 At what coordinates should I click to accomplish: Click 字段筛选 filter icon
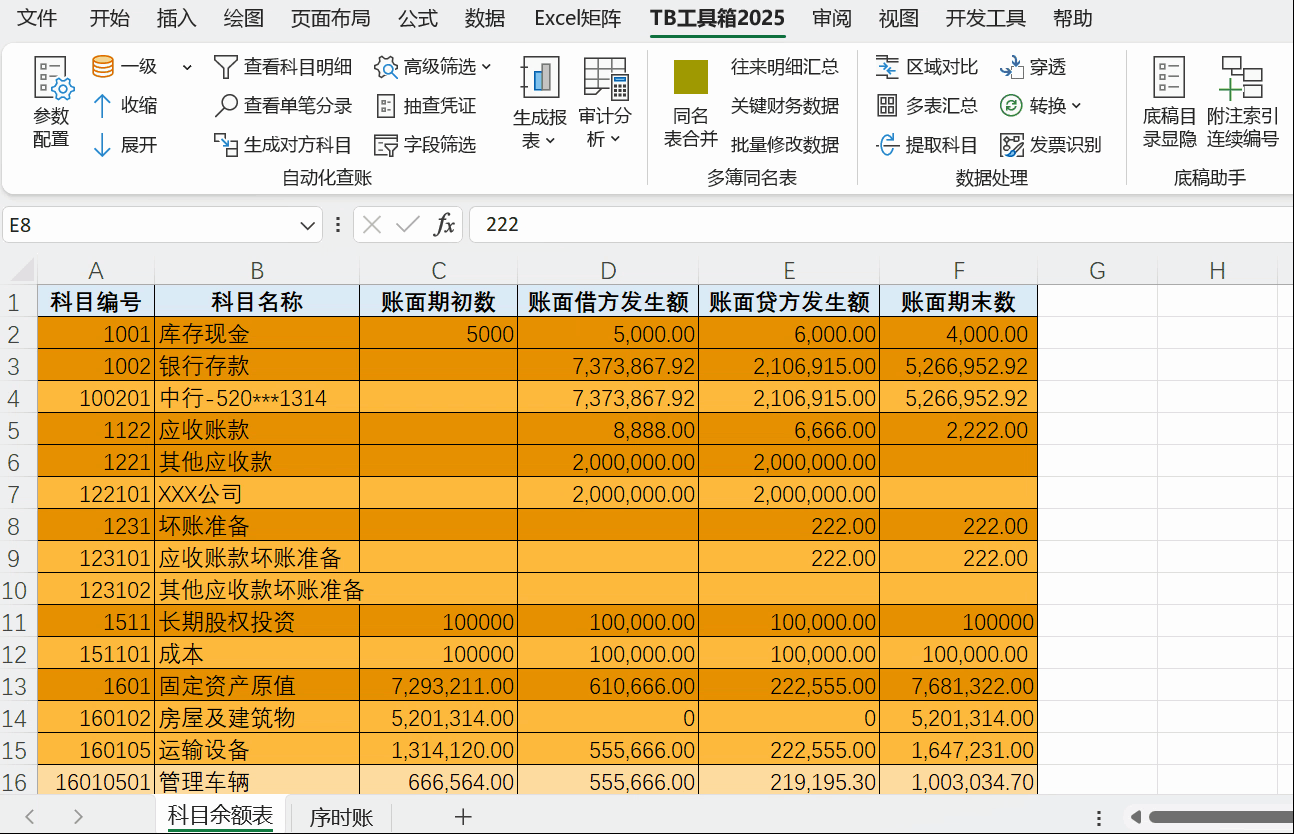pos(386,145)
